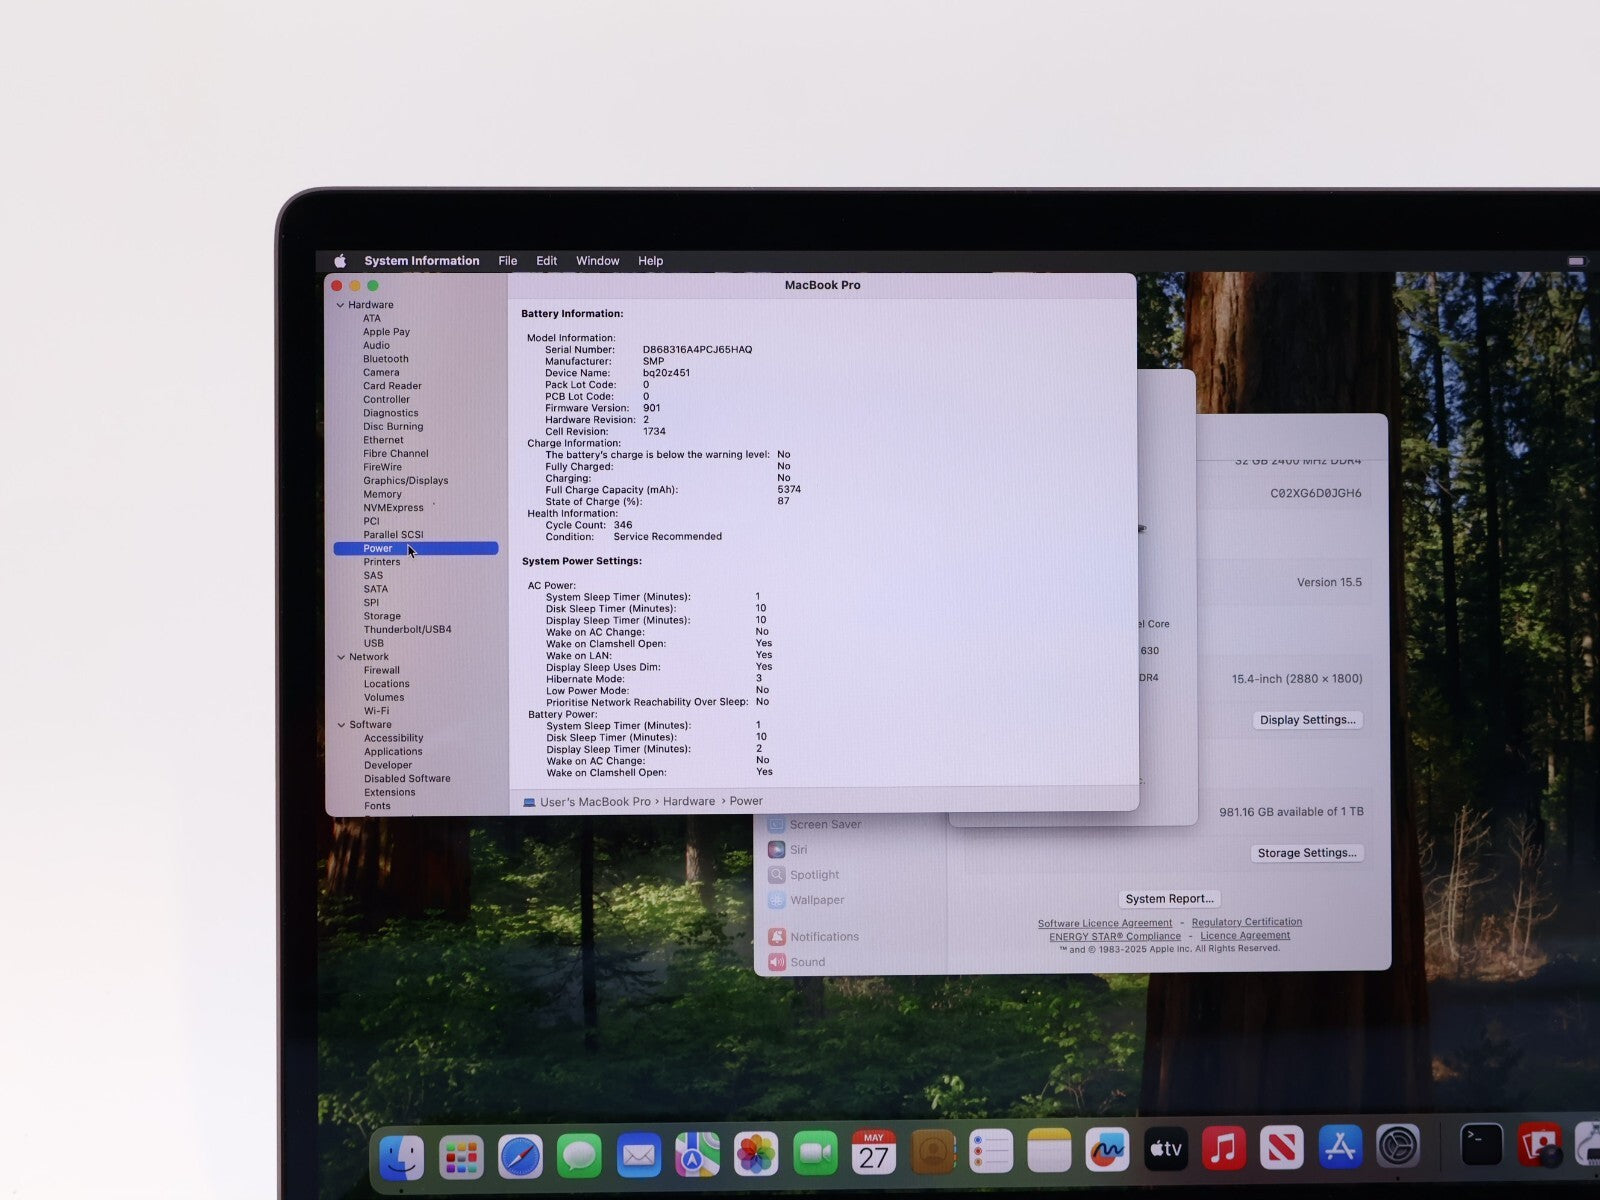
Task: Click the Version 15.5 text
Action: pyautogui.click(x=1330, y=582)
